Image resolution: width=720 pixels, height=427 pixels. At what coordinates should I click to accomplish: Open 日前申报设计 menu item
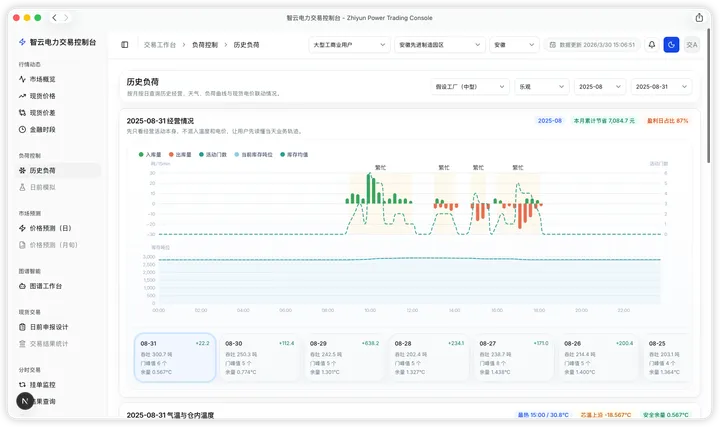[x=58, y=327]
